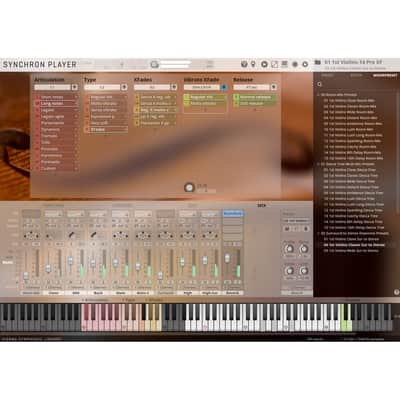Click the Mid channel volume fader
400x400 pixels.
click(71, 261)
